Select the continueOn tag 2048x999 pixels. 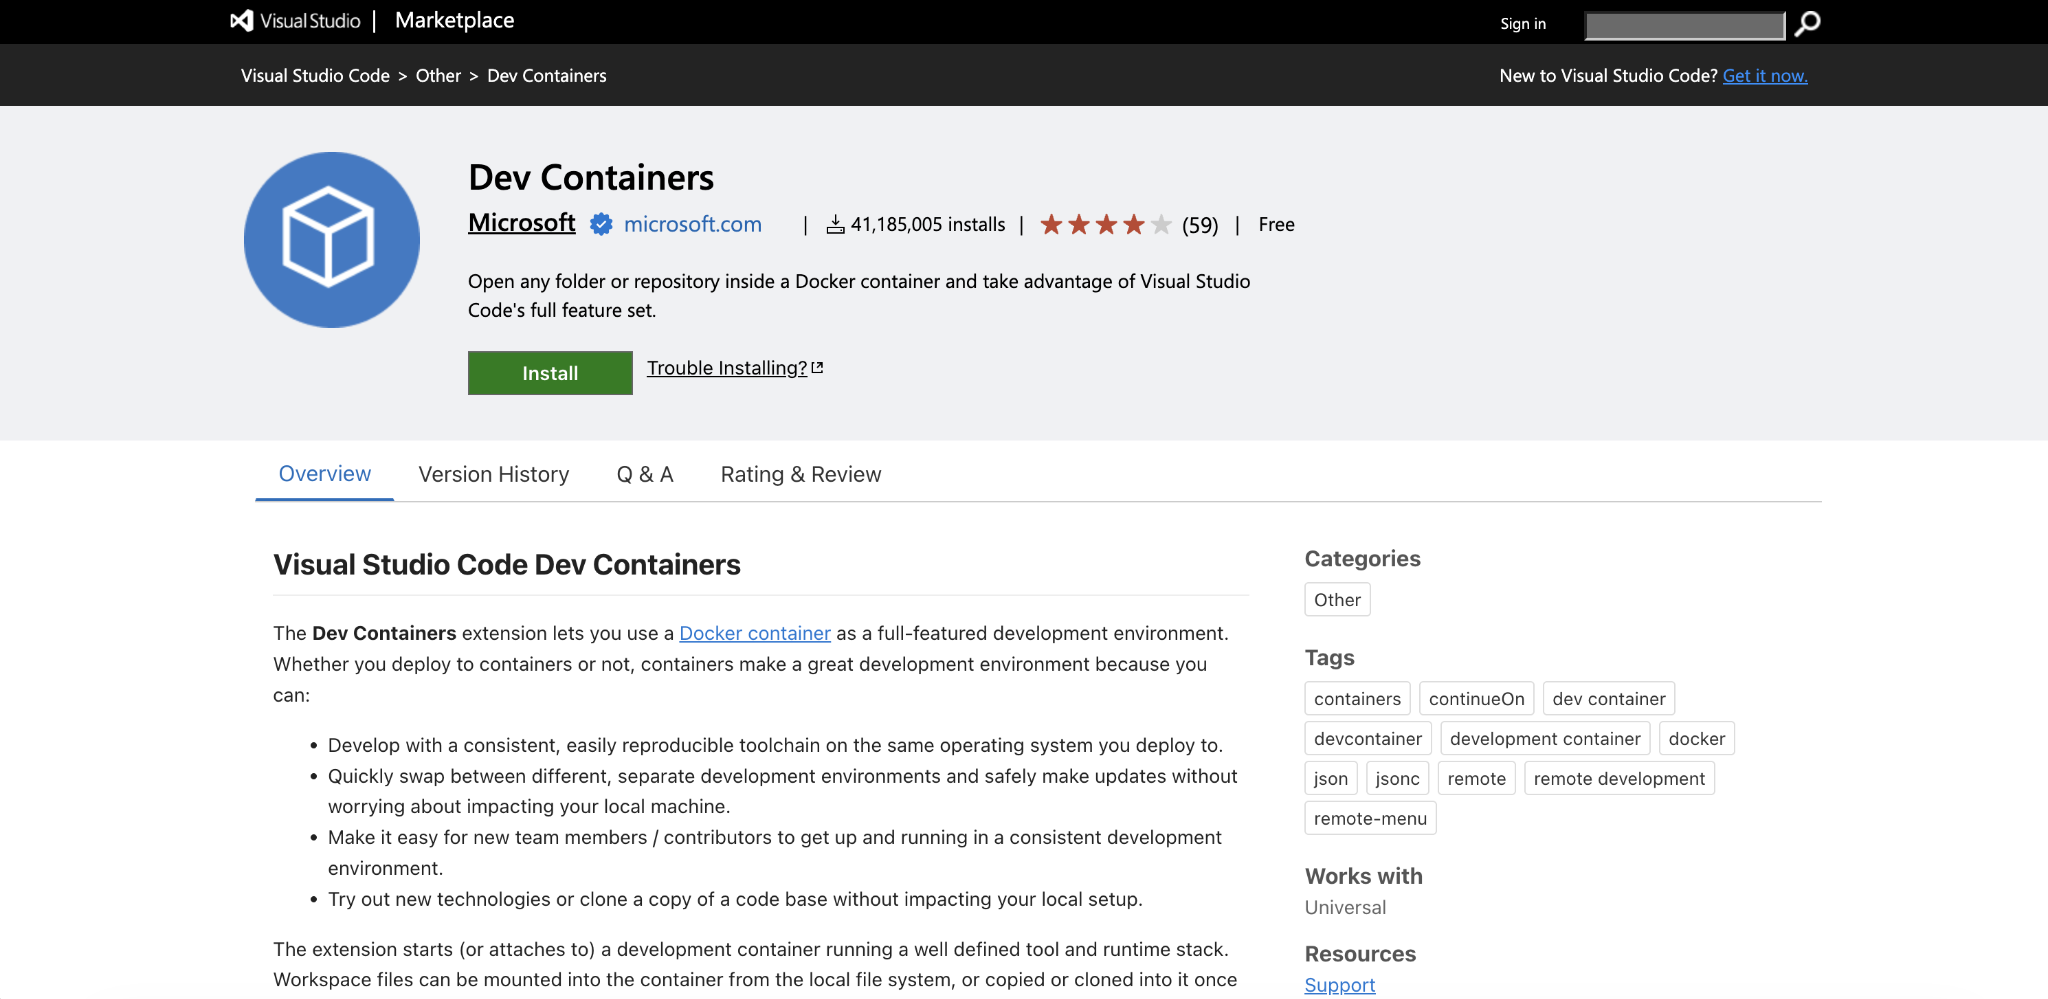1476,699
